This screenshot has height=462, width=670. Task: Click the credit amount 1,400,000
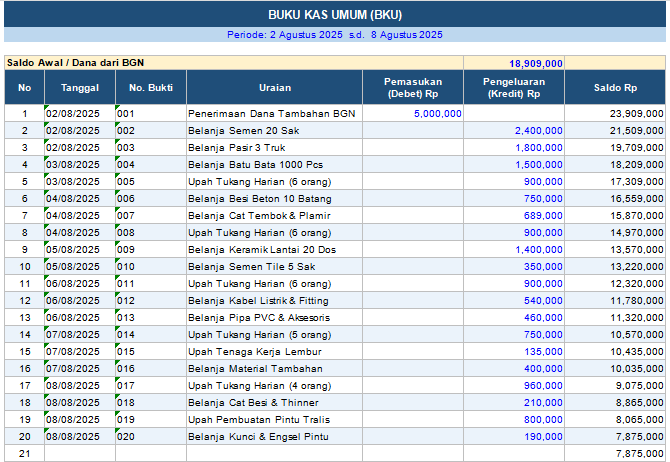pos(514,249)
